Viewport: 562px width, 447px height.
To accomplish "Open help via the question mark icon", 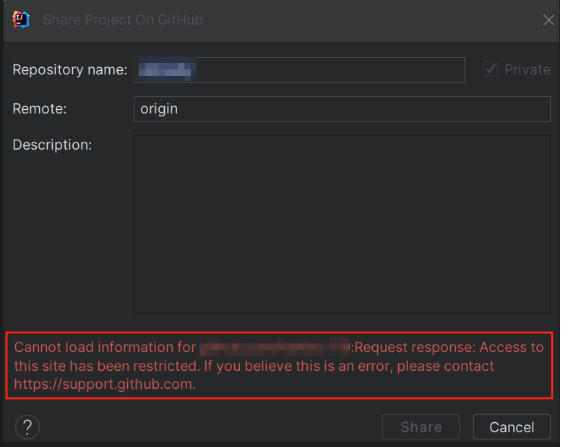I will coord(27,427).
